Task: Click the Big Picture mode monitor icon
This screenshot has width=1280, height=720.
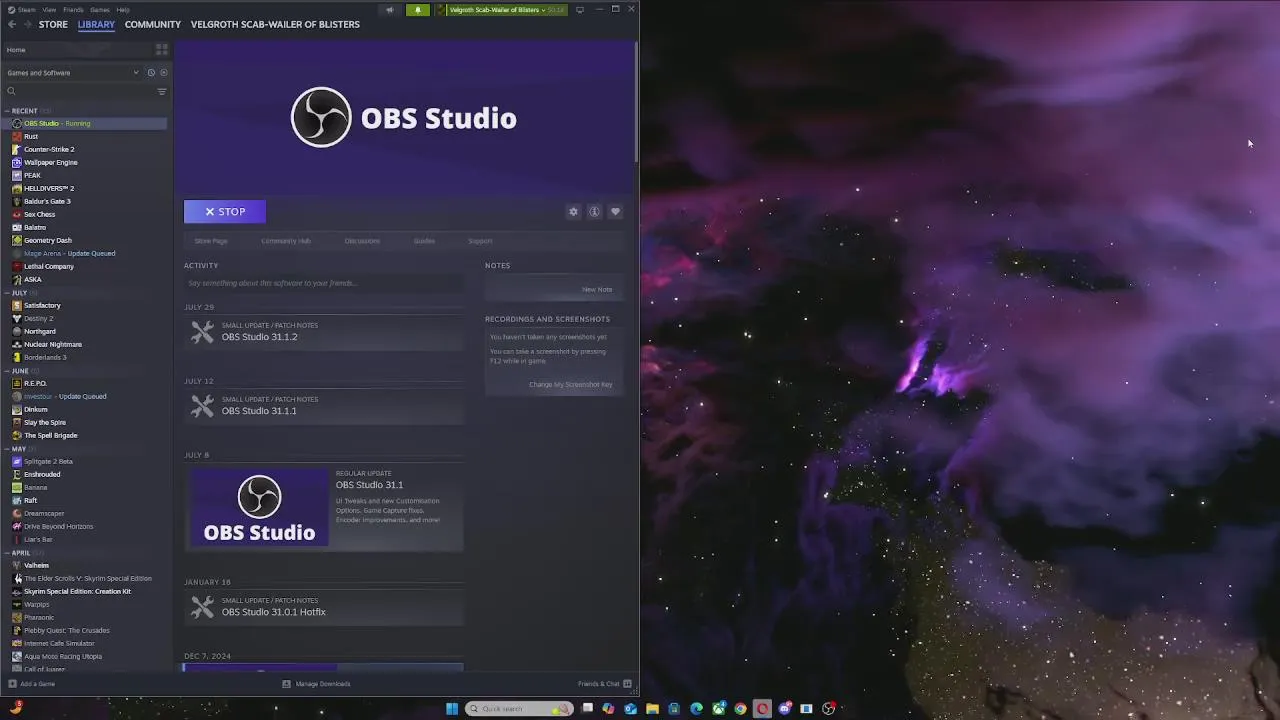Action: click(x=579, y=10)
